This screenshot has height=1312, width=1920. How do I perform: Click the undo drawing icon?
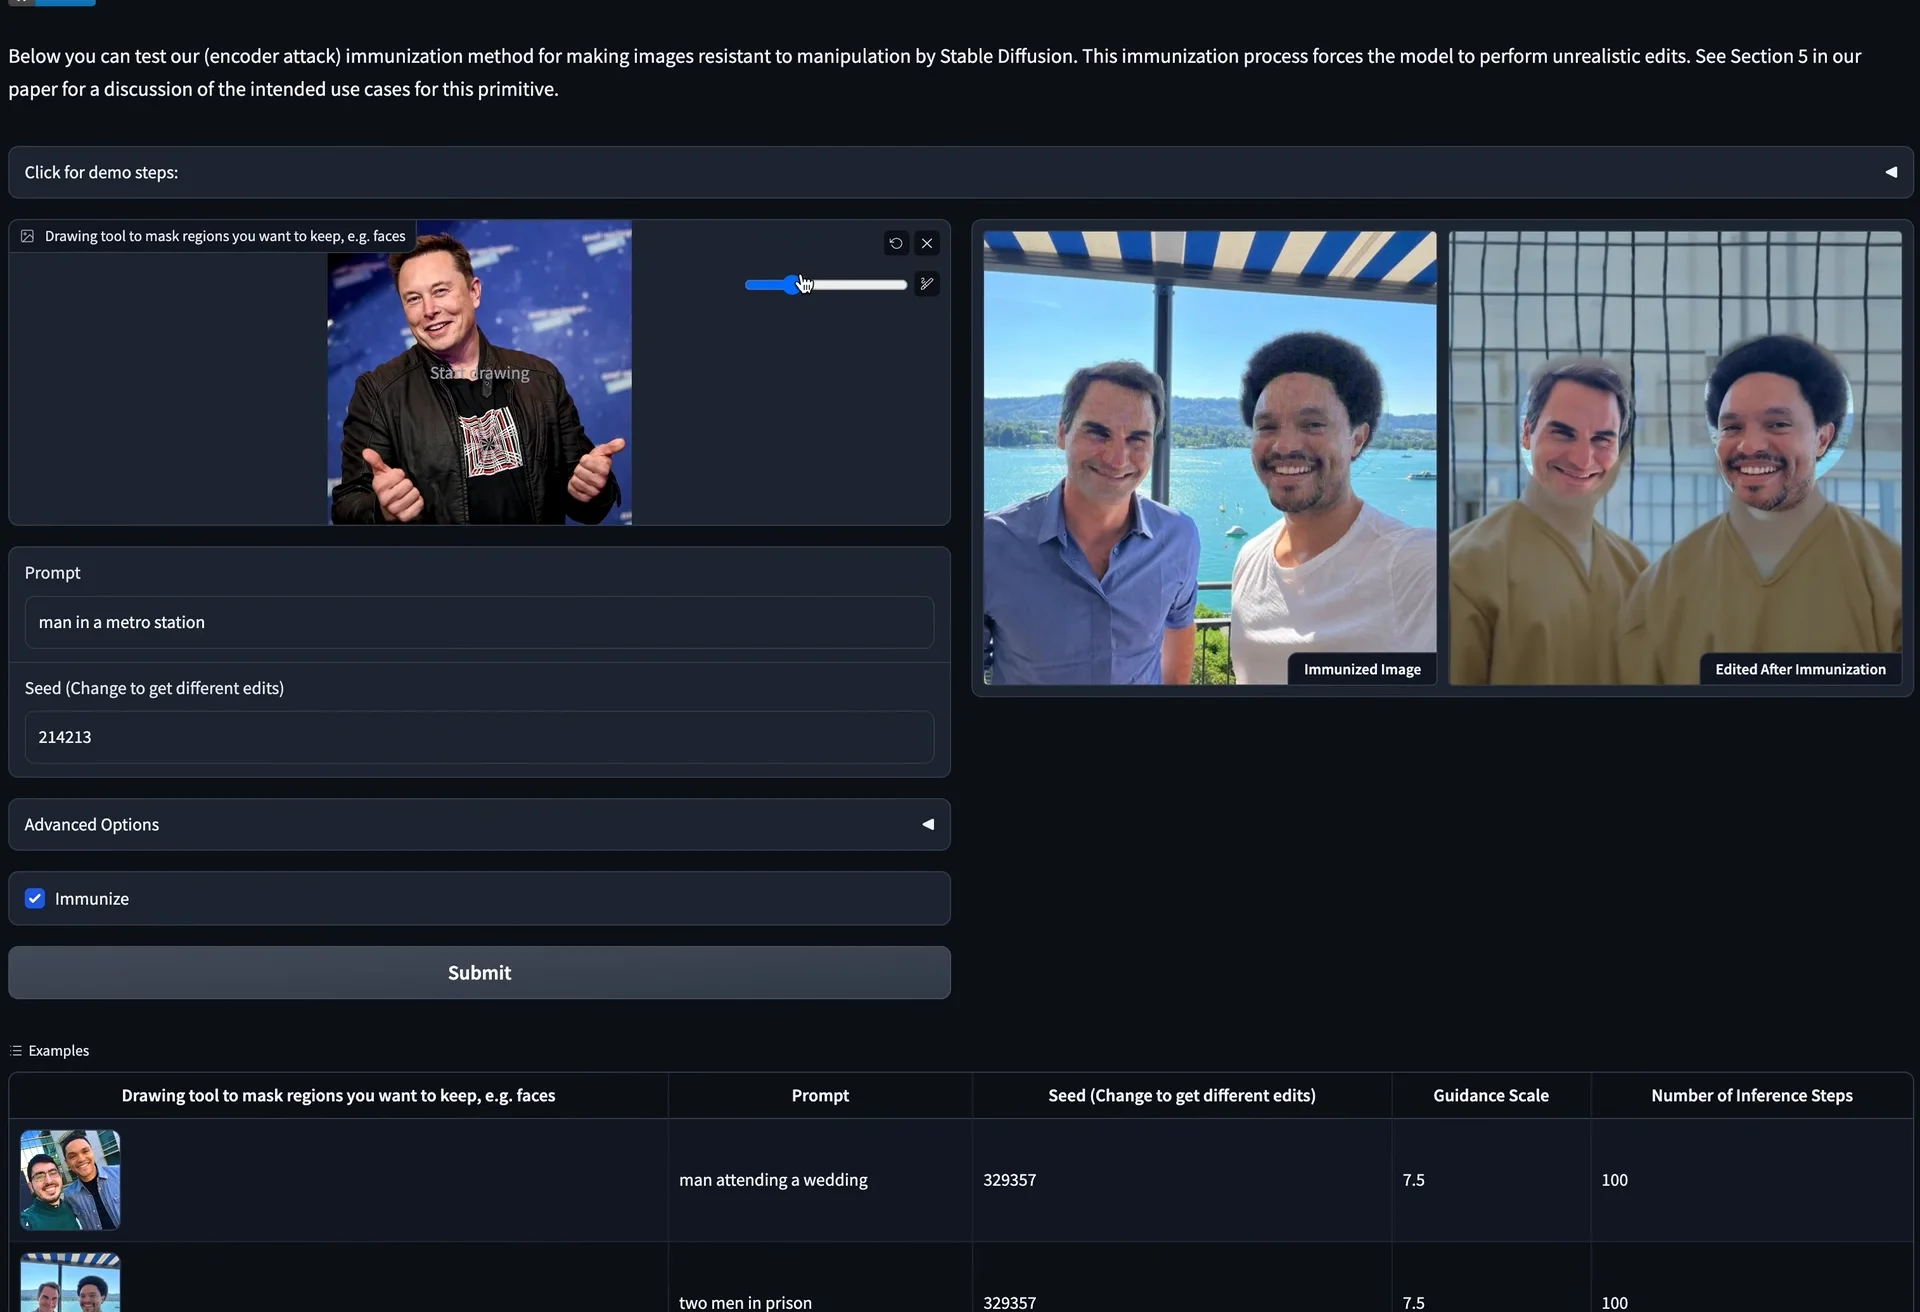(895, 243)
